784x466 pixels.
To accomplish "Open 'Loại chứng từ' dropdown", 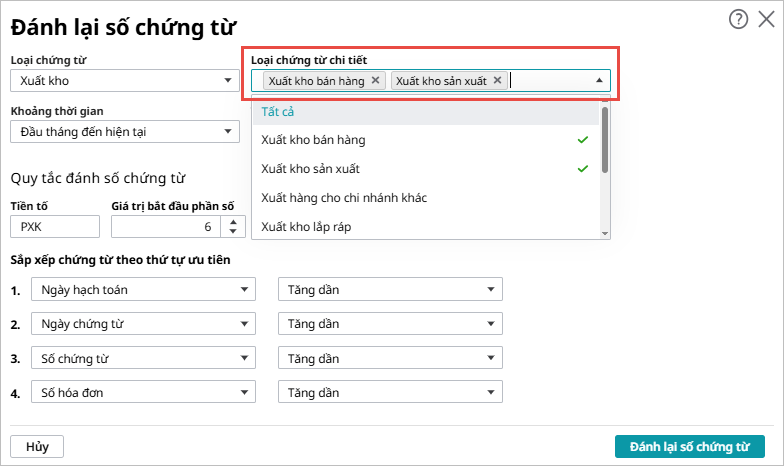I will coord(124,80).
